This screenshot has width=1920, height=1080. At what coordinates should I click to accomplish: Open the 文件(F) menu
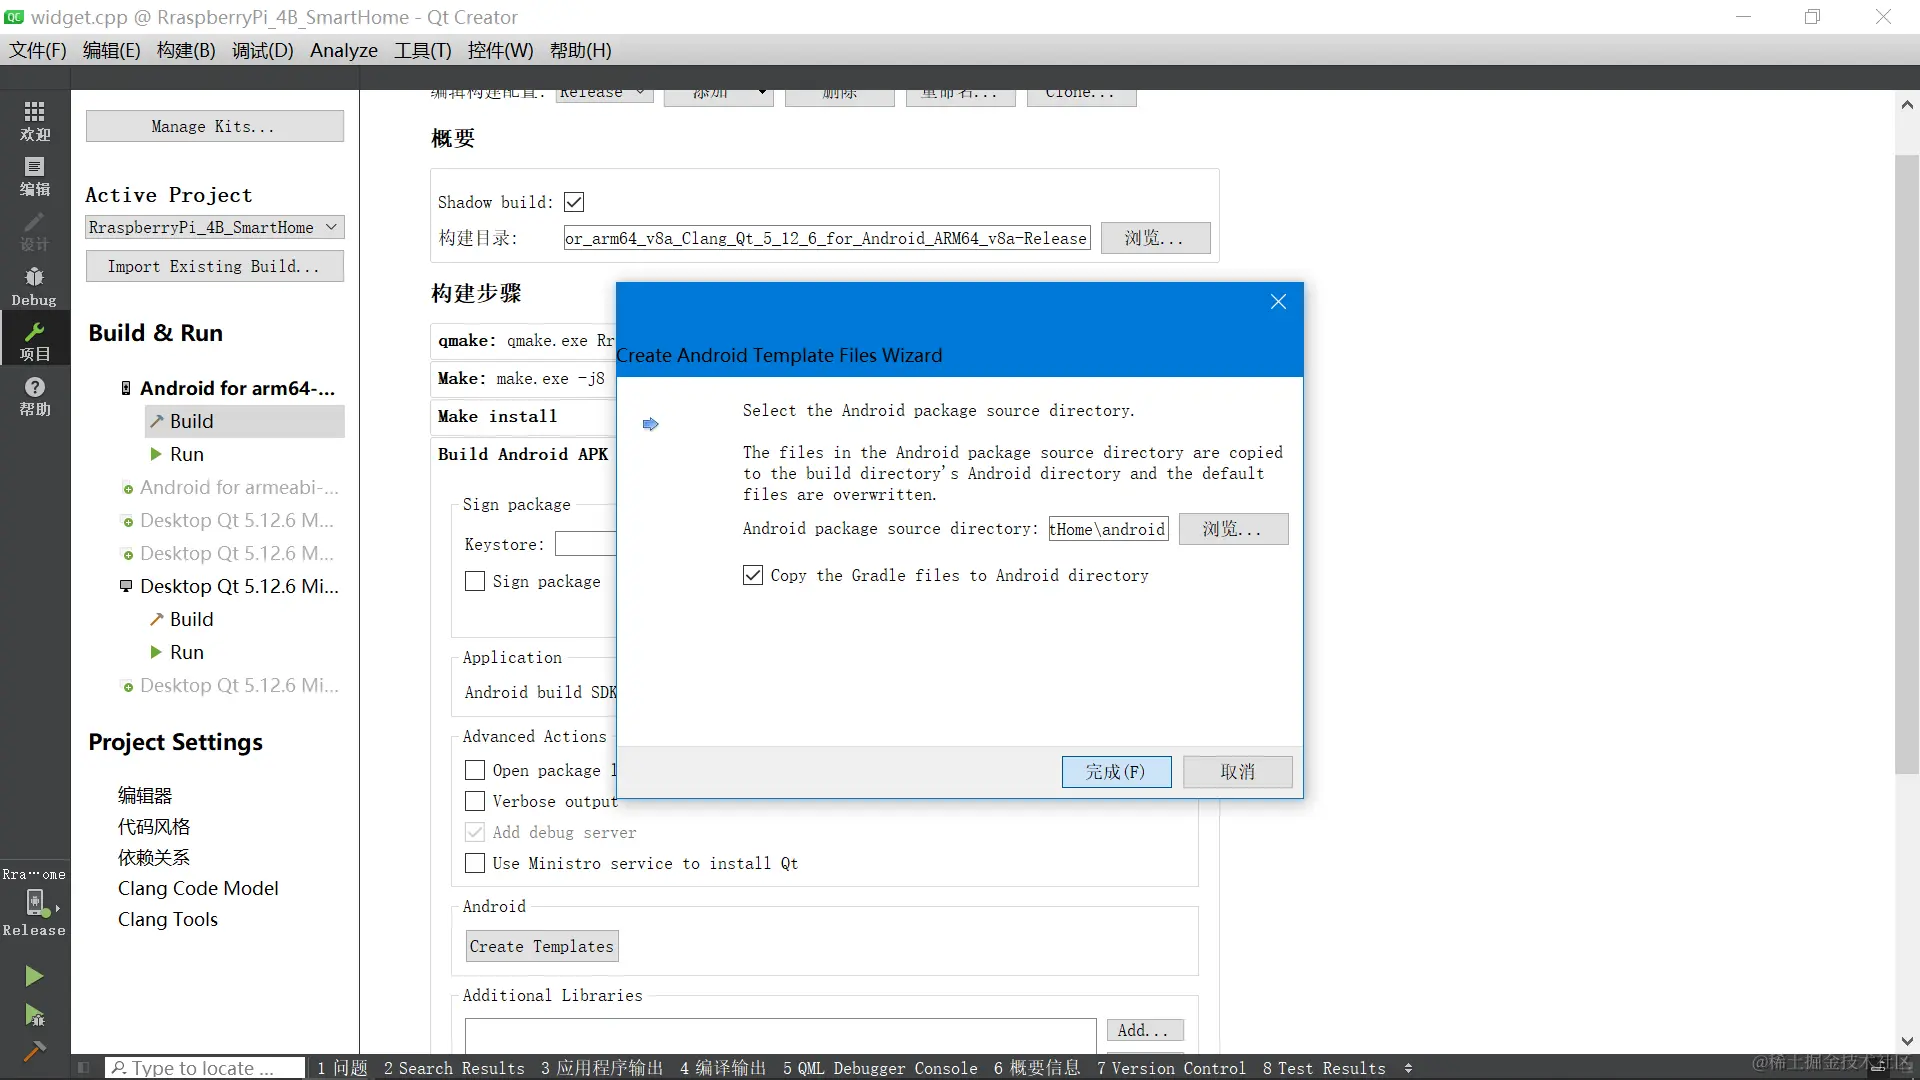pos(38,50)
